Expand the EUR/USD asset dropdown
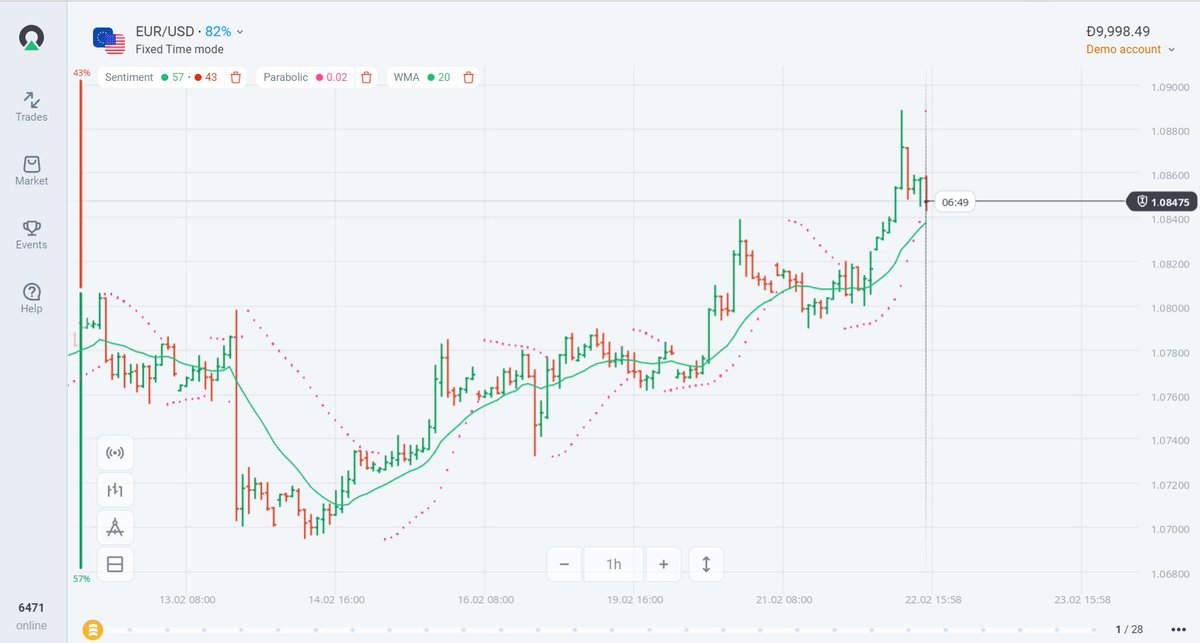 (240, 32)
